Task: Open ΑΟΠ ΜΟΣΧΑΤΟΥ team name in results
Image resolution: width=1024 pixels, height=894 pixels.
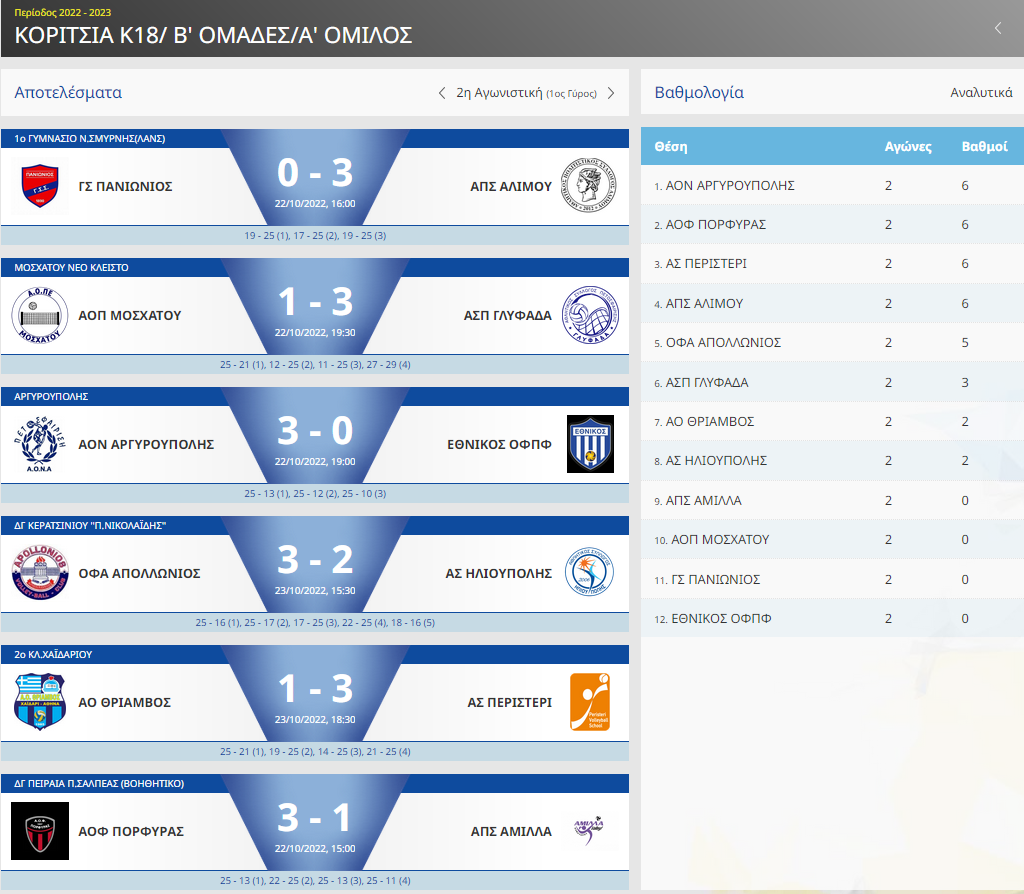Action: (x=130, y=315)
